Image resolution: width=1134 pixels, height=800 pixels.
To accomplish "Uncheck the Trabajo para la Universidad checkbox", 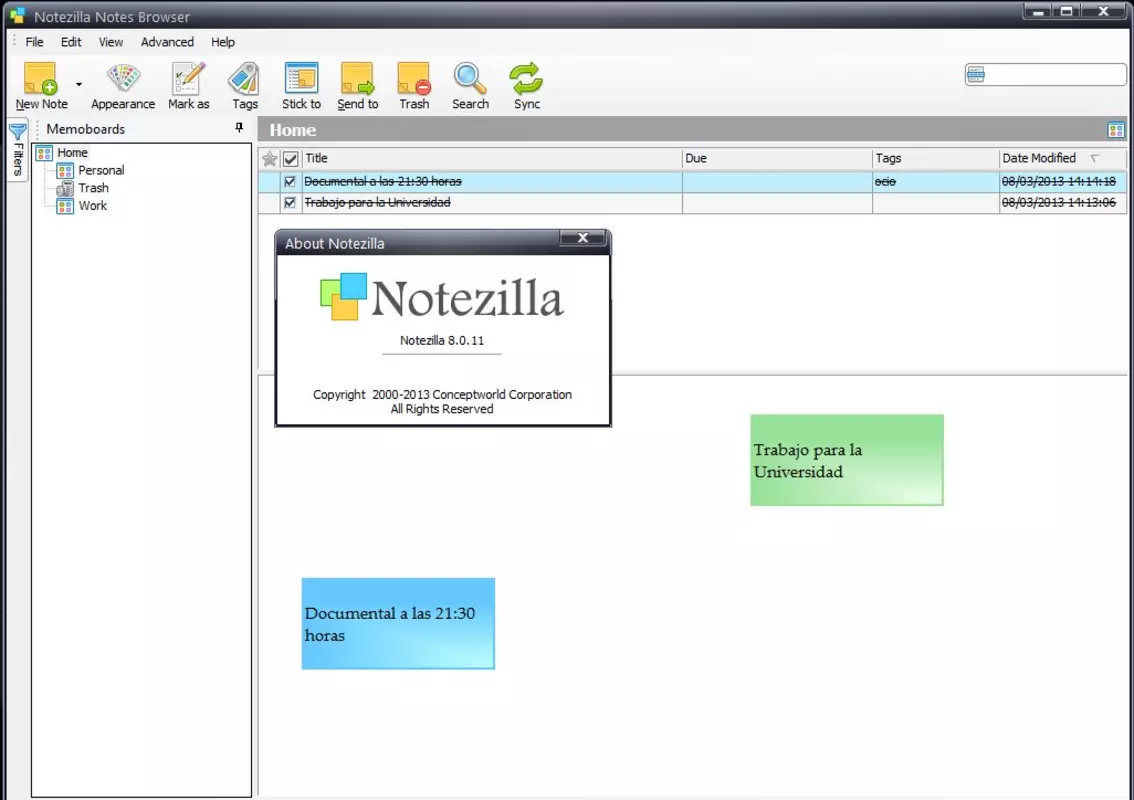I will (x=290, y=203).
